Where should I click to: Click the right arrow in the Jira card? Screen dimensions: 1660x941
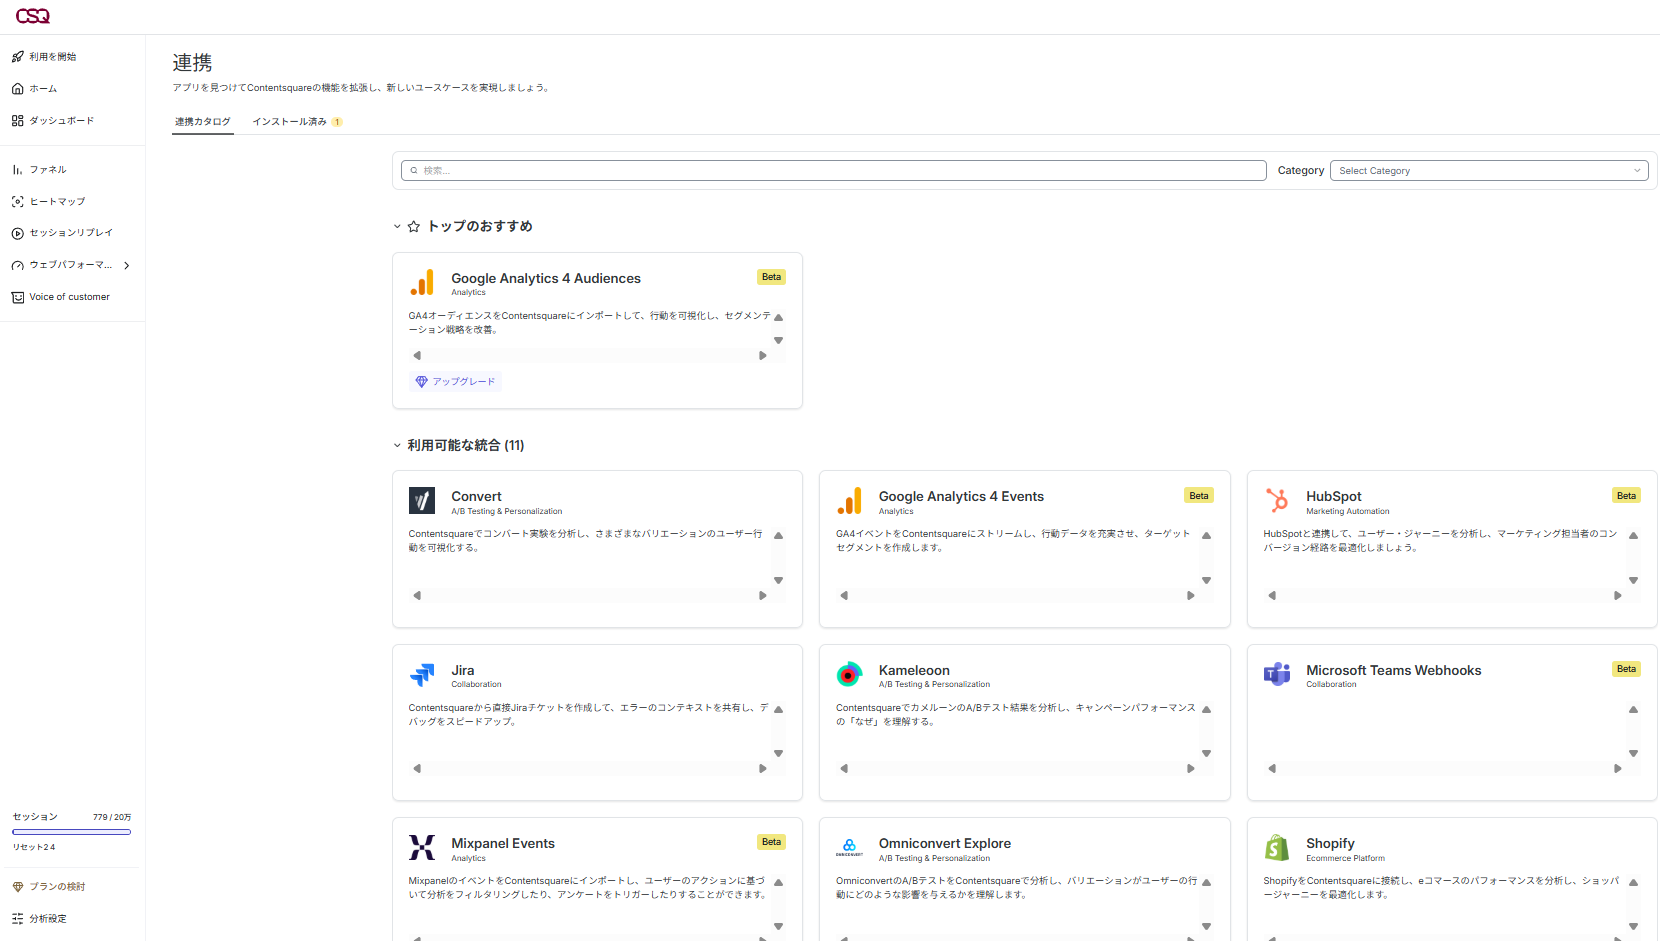tap(763, 769)
